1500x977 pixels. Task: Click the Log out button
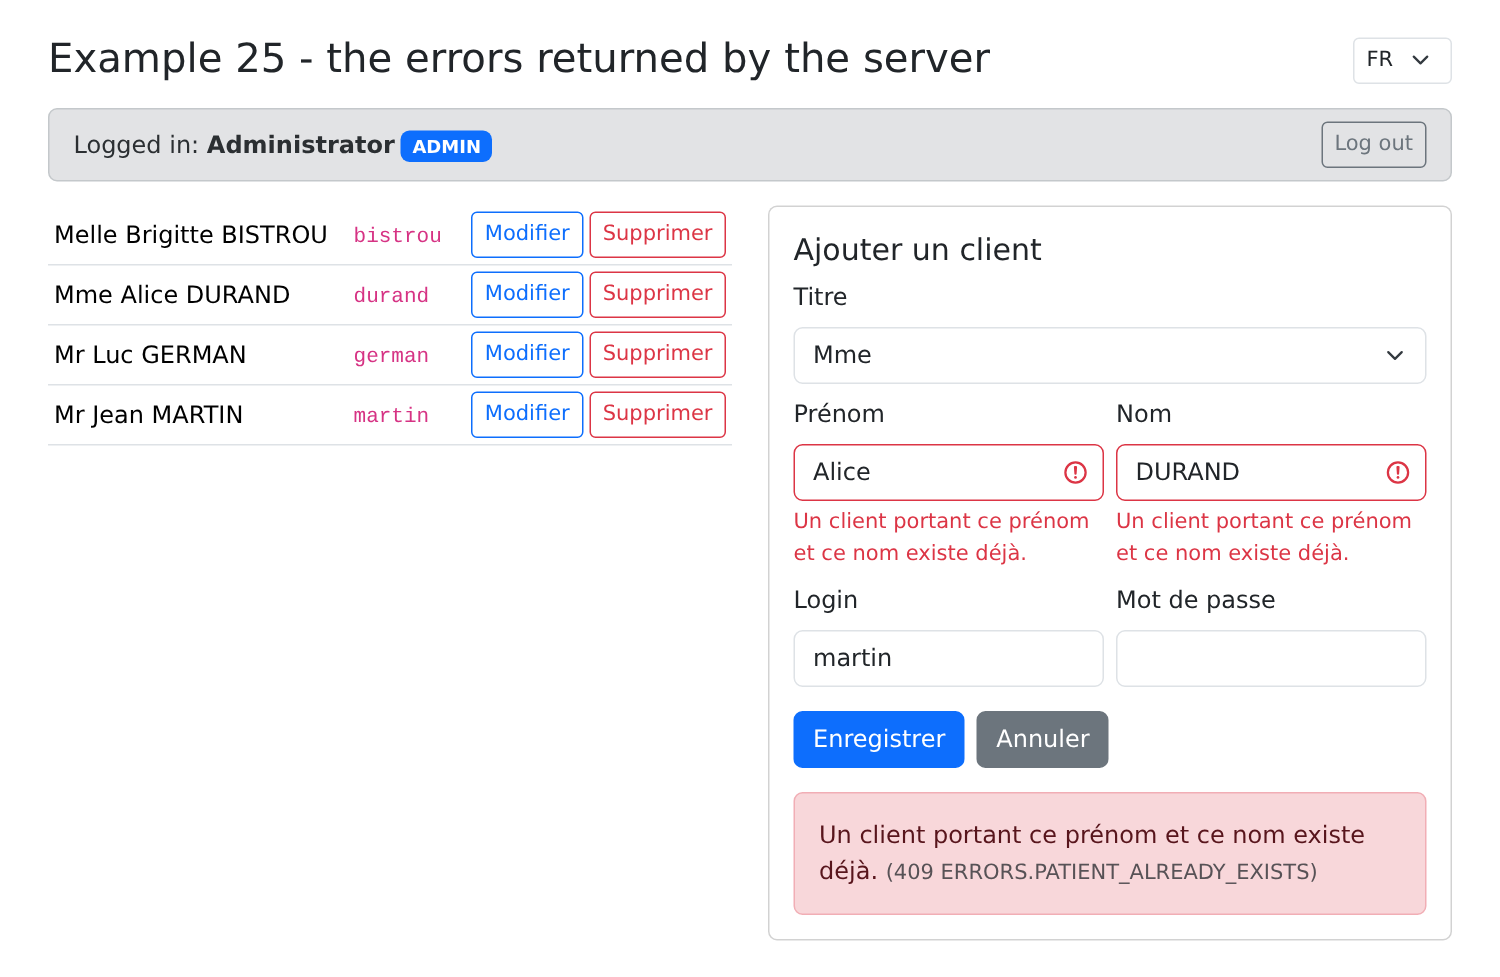[x=1373, y=144]
